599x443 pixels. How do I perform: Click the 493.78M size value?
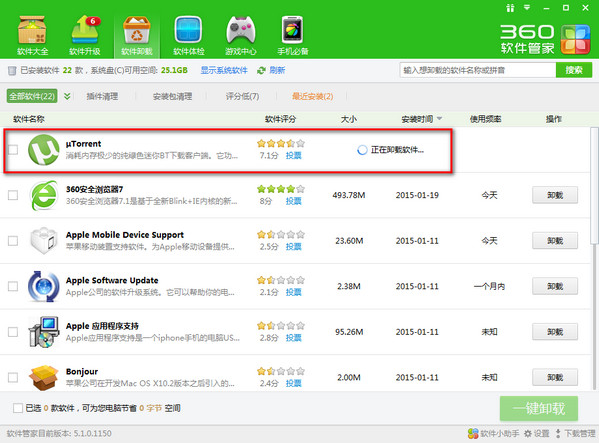click(x=349, y=195)
